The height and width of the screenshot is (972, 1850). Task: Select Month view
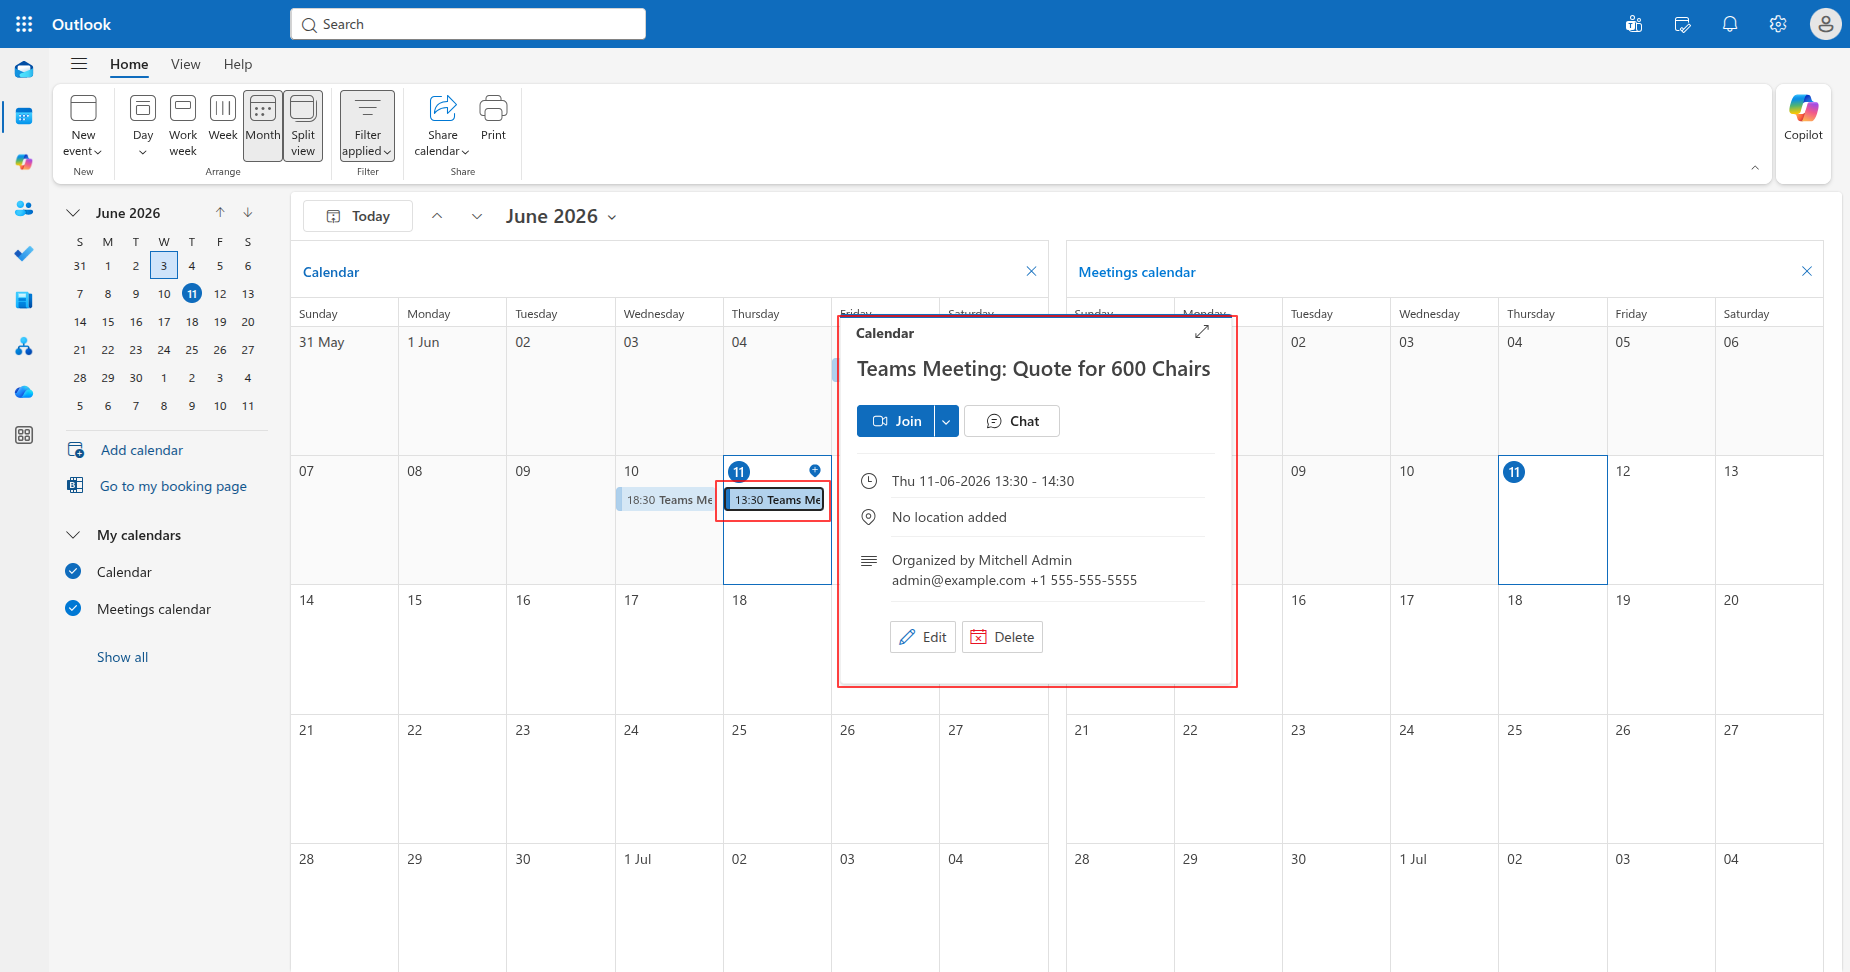pos(263,125)
